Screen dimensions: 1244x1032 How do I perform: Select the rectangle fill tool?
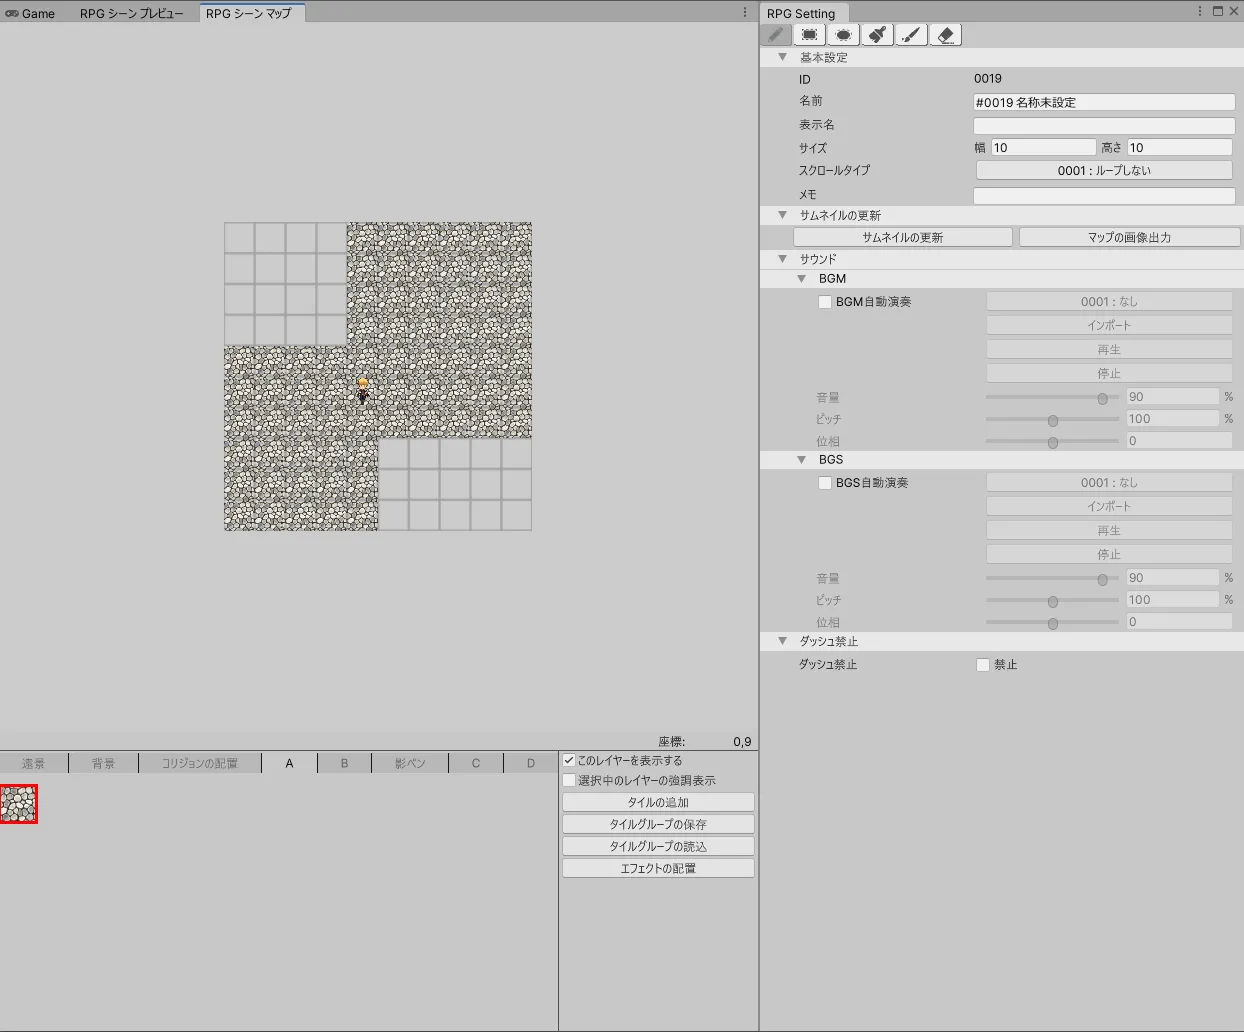[x=810, y=35]
